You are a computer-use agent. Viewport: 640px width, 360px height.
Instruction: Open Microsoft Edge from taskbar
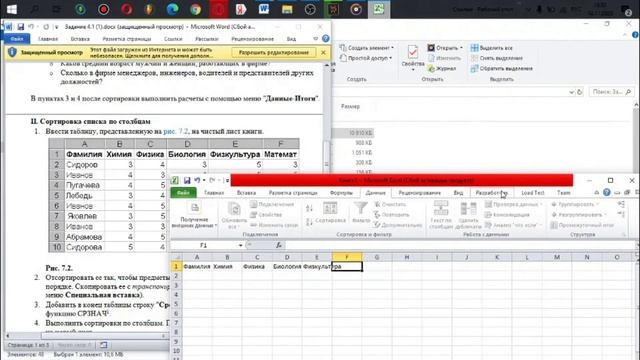(172, 9)
